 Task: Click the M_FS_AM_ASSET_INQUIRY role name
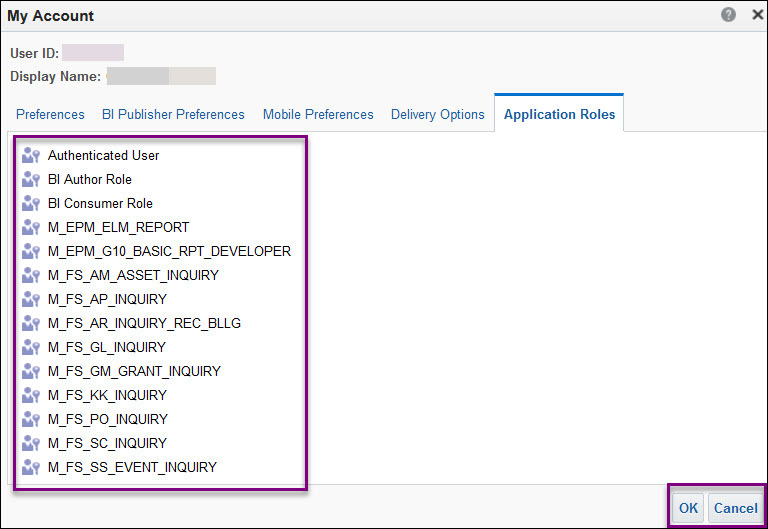coord(133,275)
